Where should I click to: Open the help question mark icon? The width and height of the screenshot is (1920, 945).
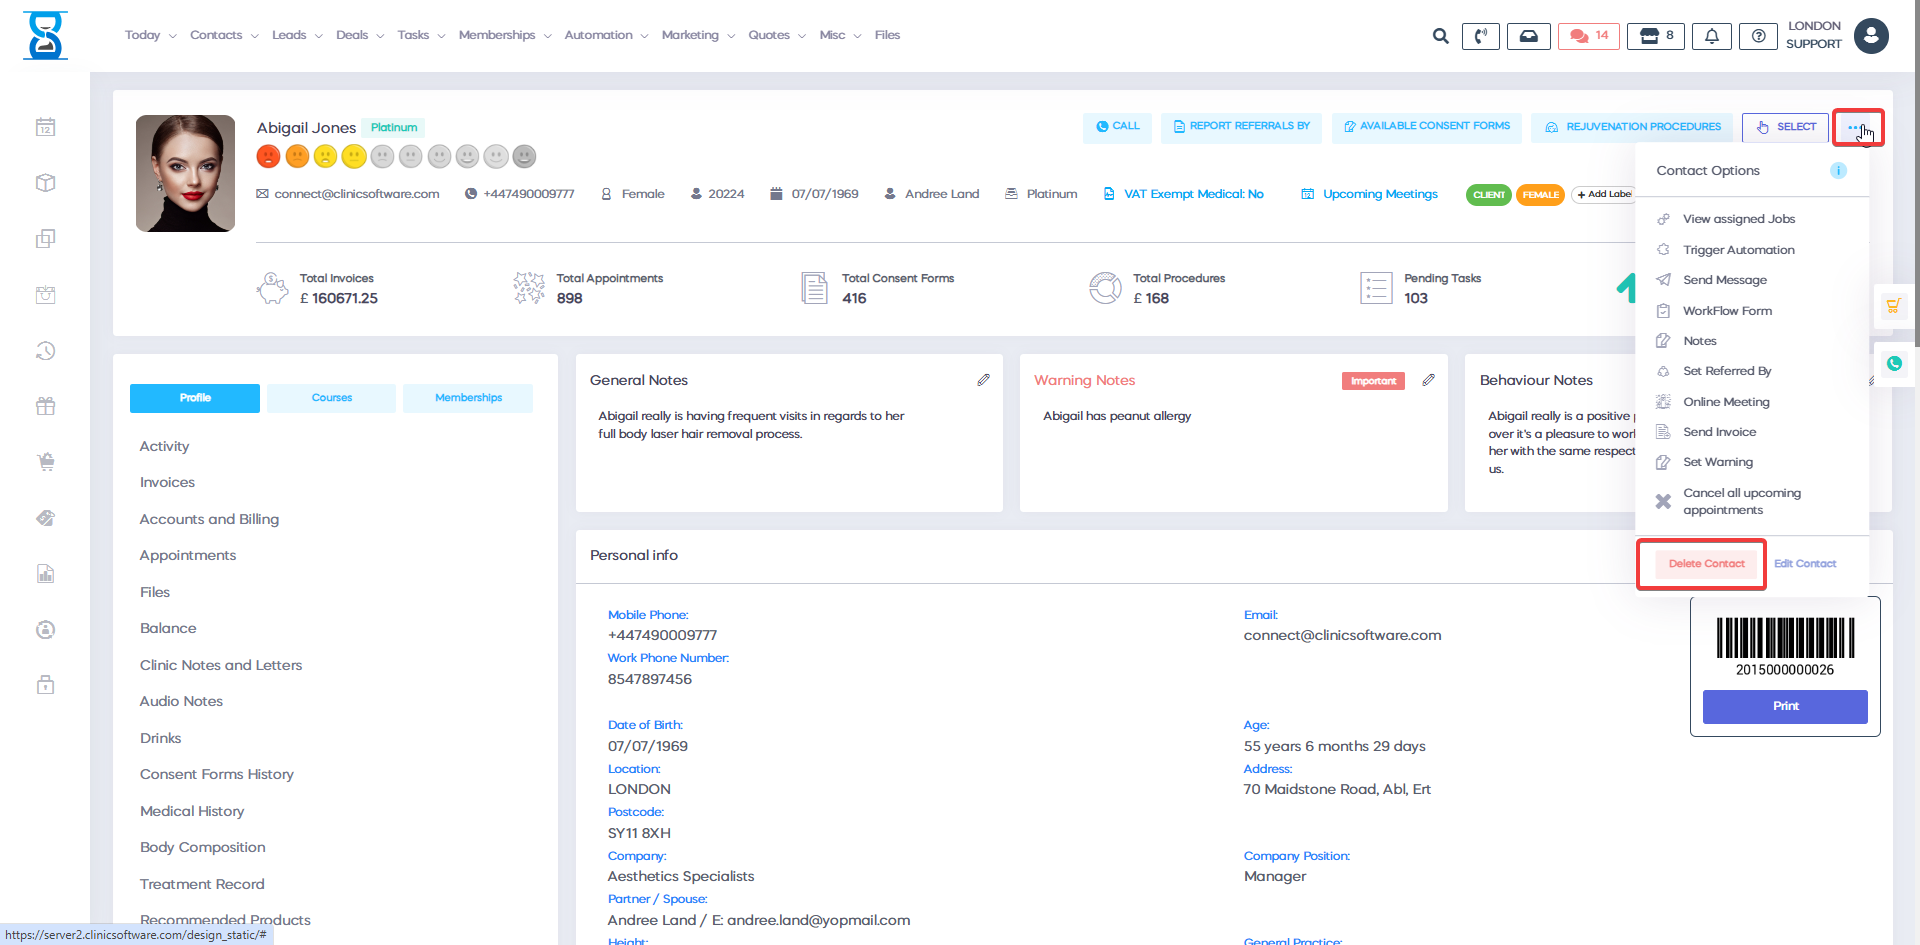click(1758, 36)
